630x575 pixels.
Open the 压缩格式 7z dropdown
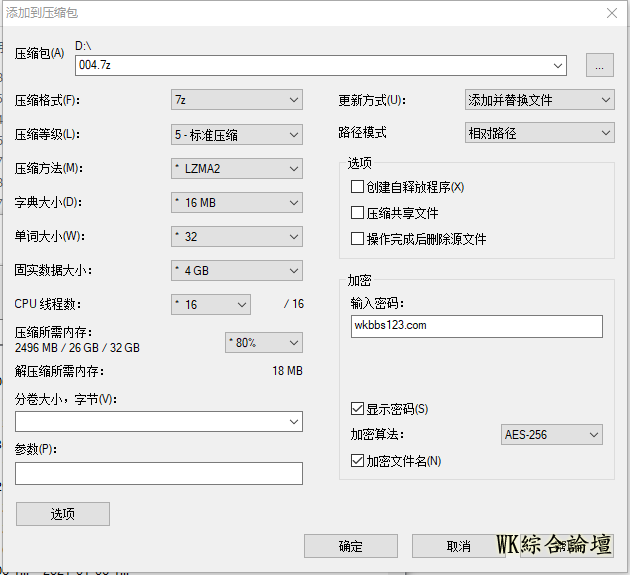[236, 100]
